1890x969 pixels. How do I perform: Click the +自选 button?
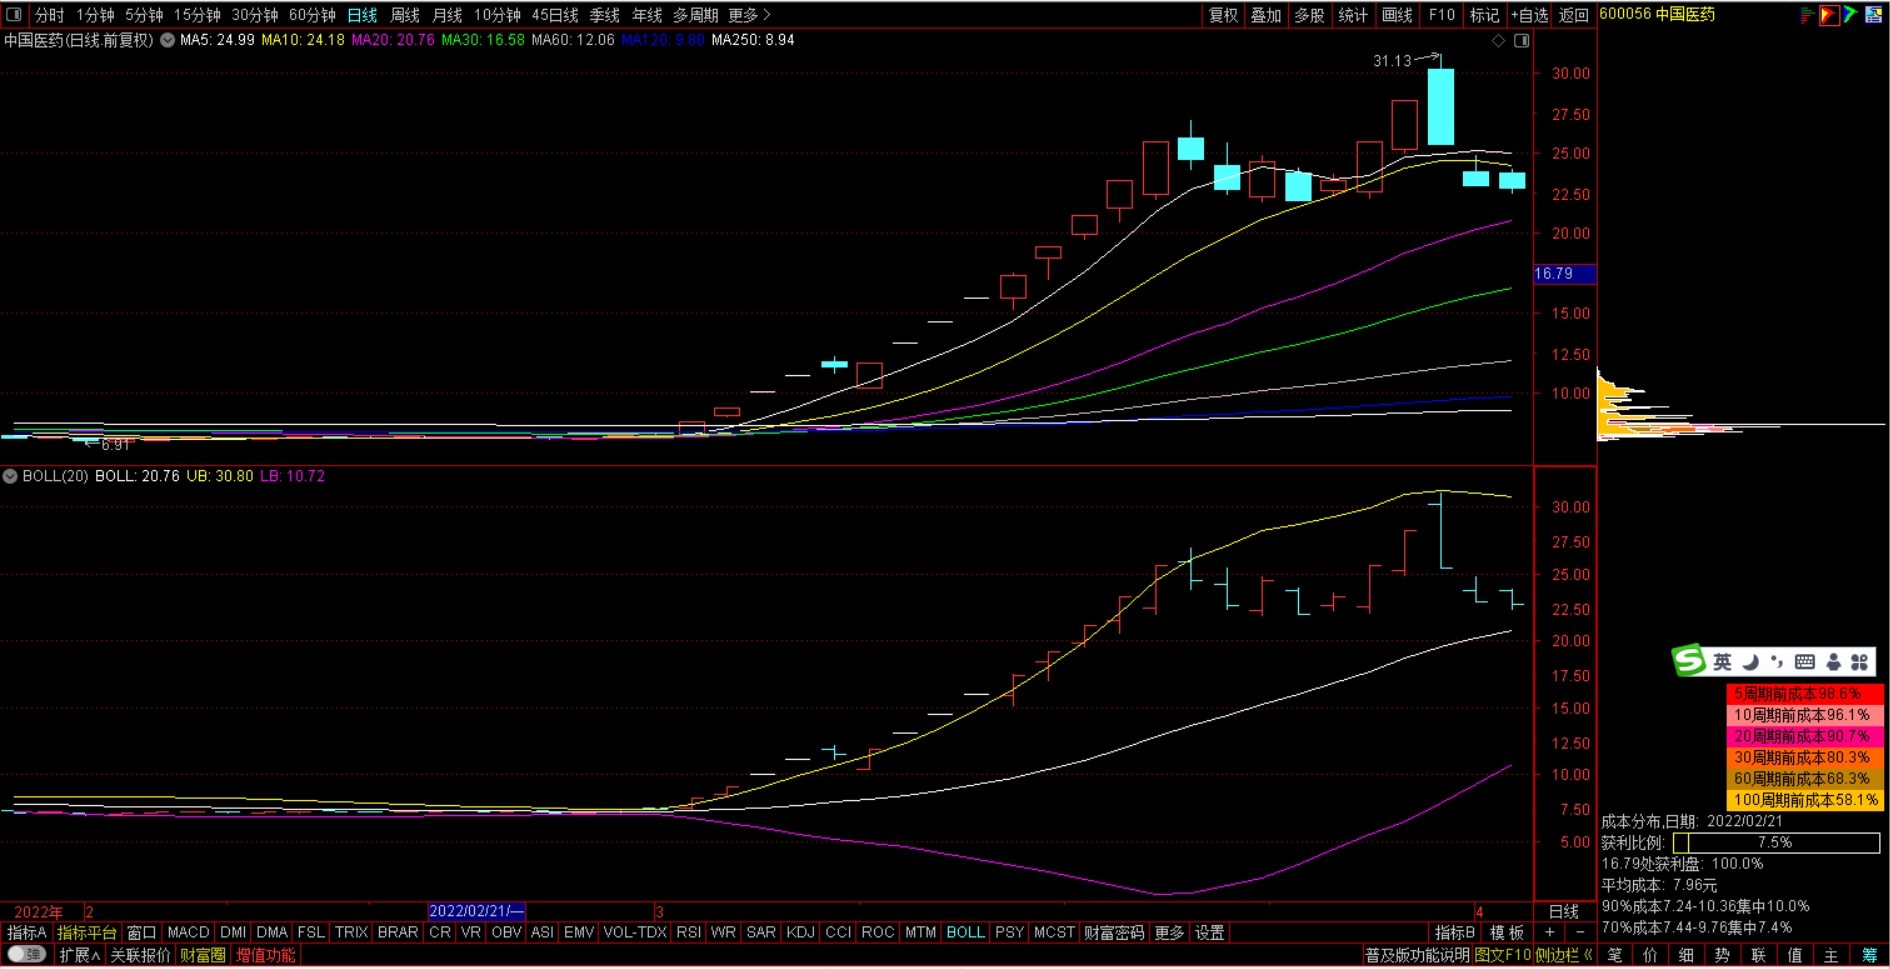1529,15
